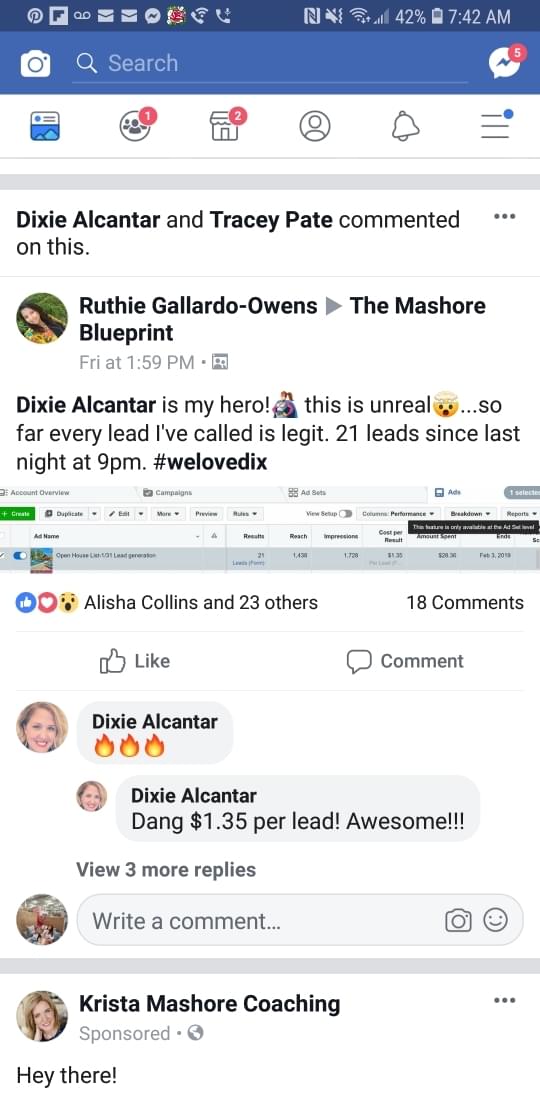Open the Profile tab icon
The width and height of the screenshot is (540, 1110).
point(315,126)
